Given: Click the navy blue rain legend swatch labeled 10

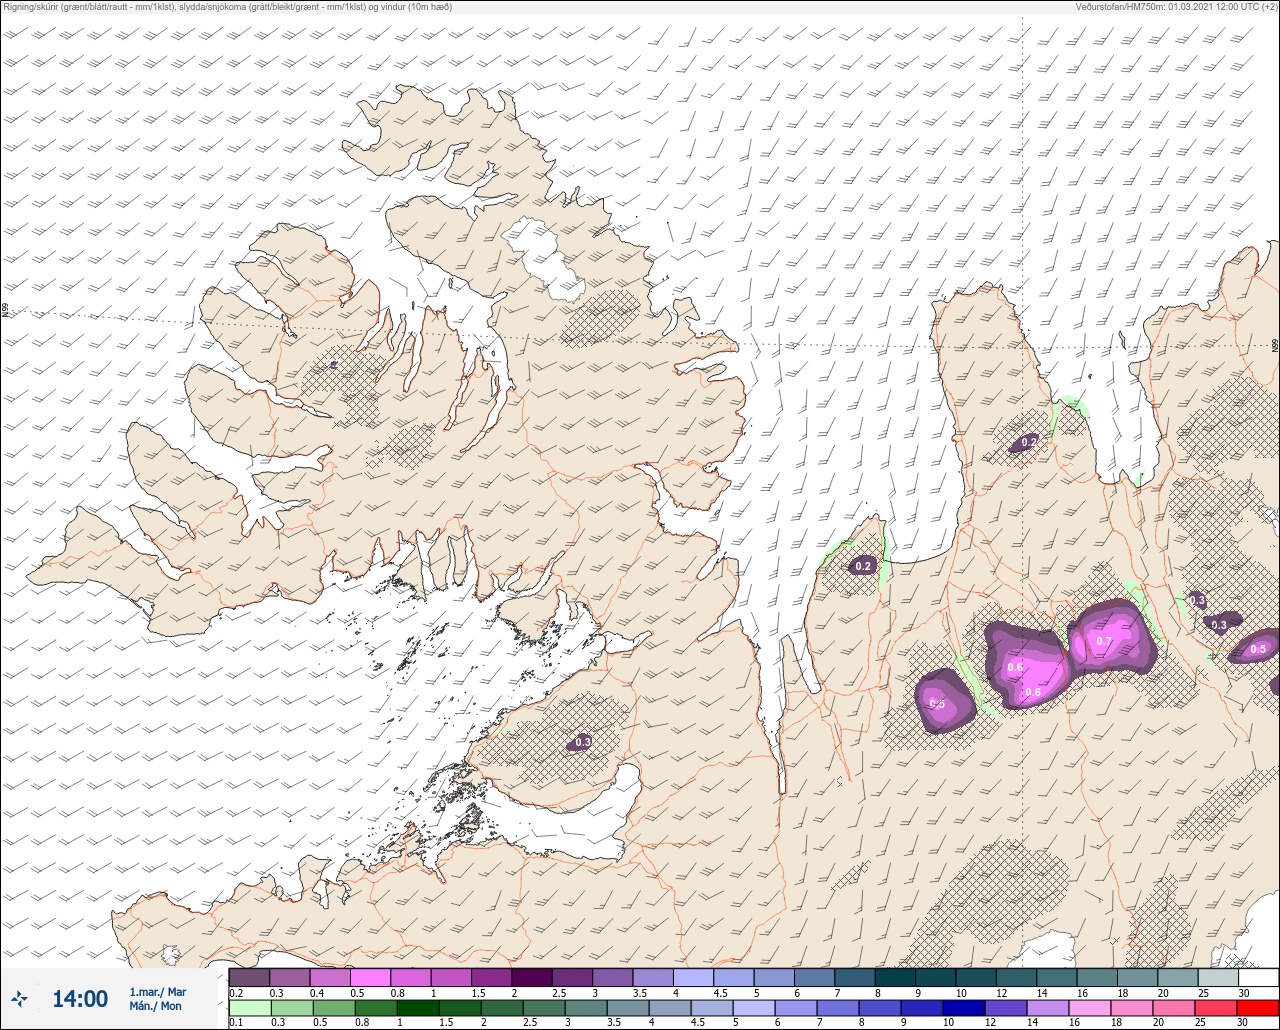Looking at the screenshot, I should 964,1007.
